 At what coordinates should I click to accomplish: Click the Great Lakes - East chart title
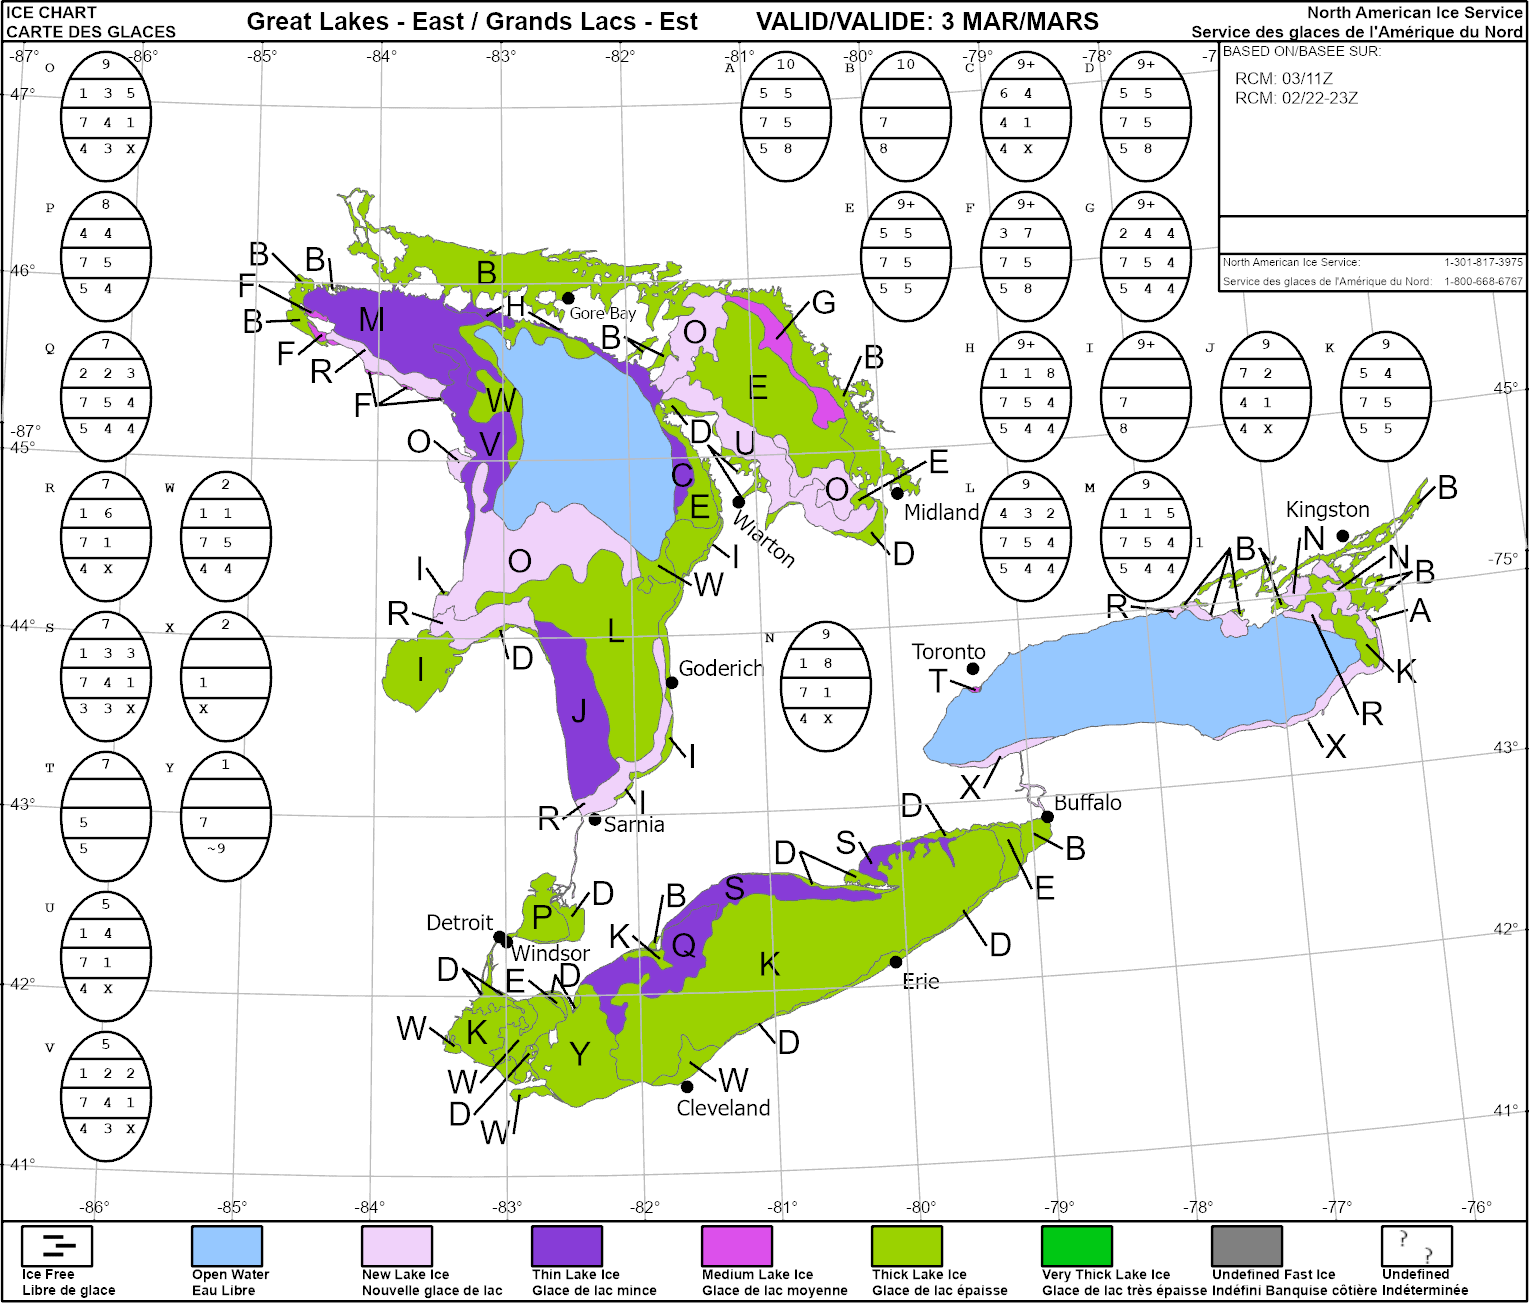pos(472,22)
